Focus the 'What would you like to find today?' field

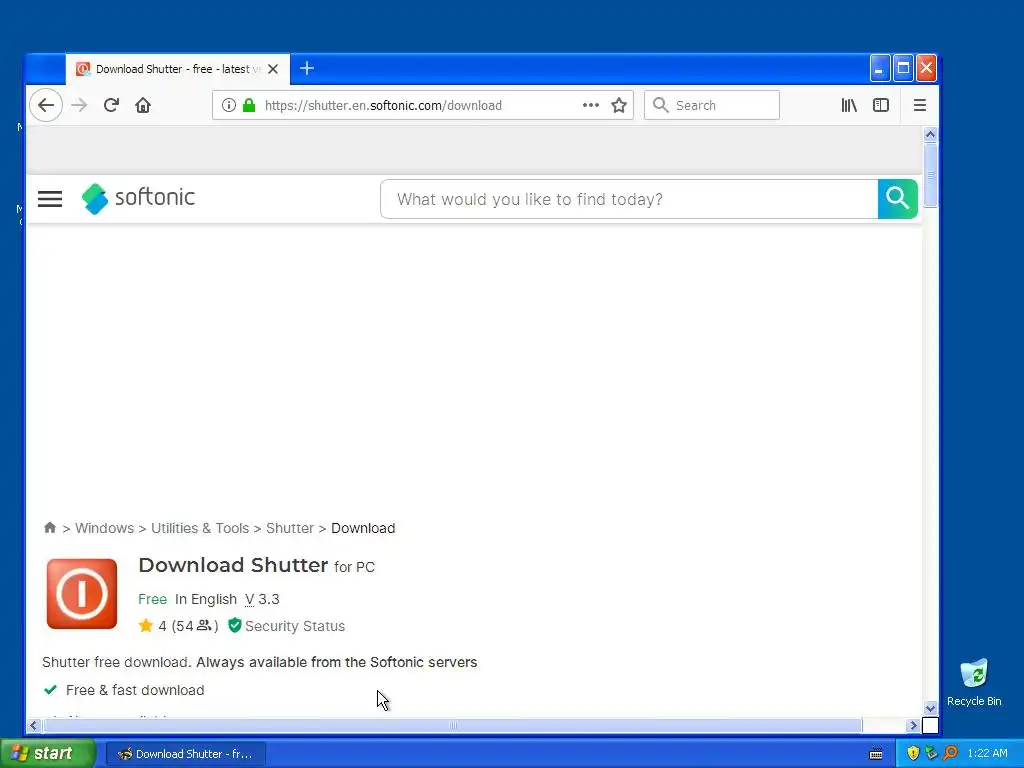(629, 199)
